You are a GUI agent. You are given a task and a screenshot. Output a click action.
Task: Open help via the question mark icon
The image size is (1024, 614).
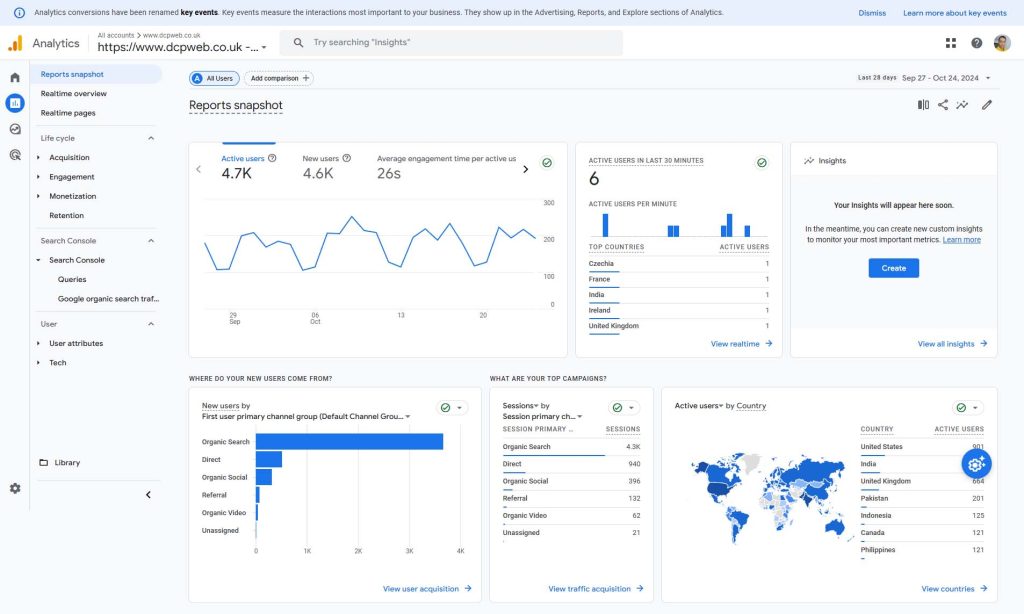[x=975, y=43]
